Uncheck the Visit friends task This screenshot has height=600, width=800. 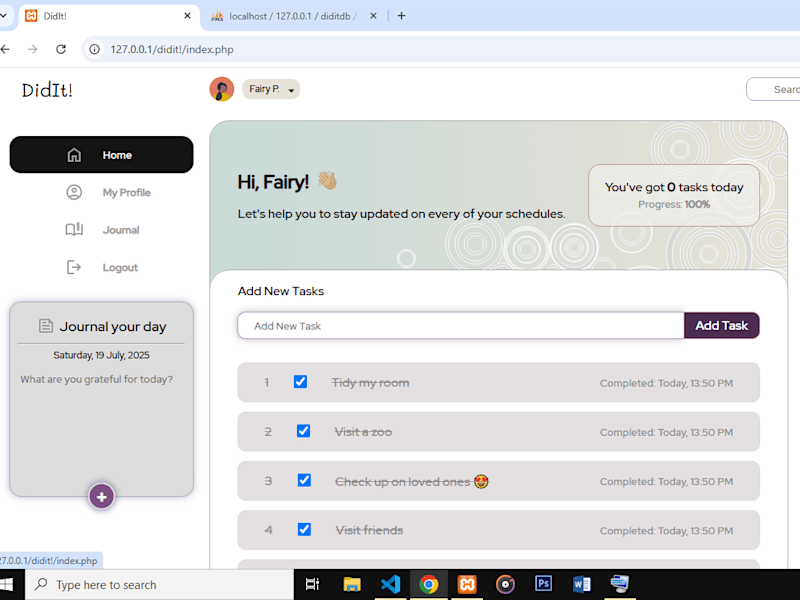[305, 530]
